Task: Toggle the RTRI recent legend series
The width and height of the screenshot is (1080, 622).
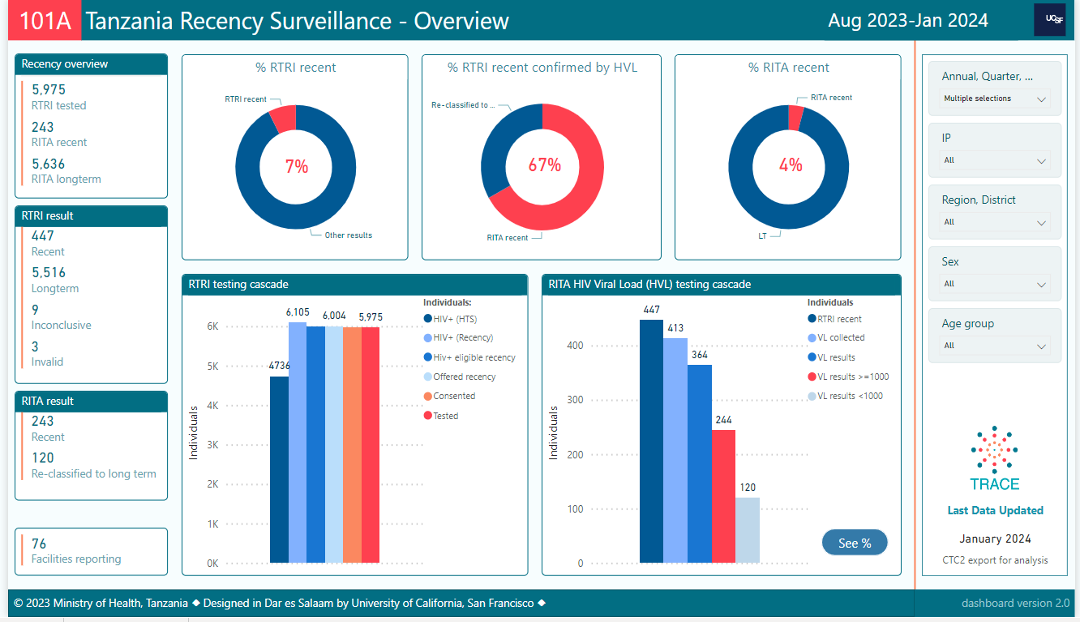Action: point(840,319)
